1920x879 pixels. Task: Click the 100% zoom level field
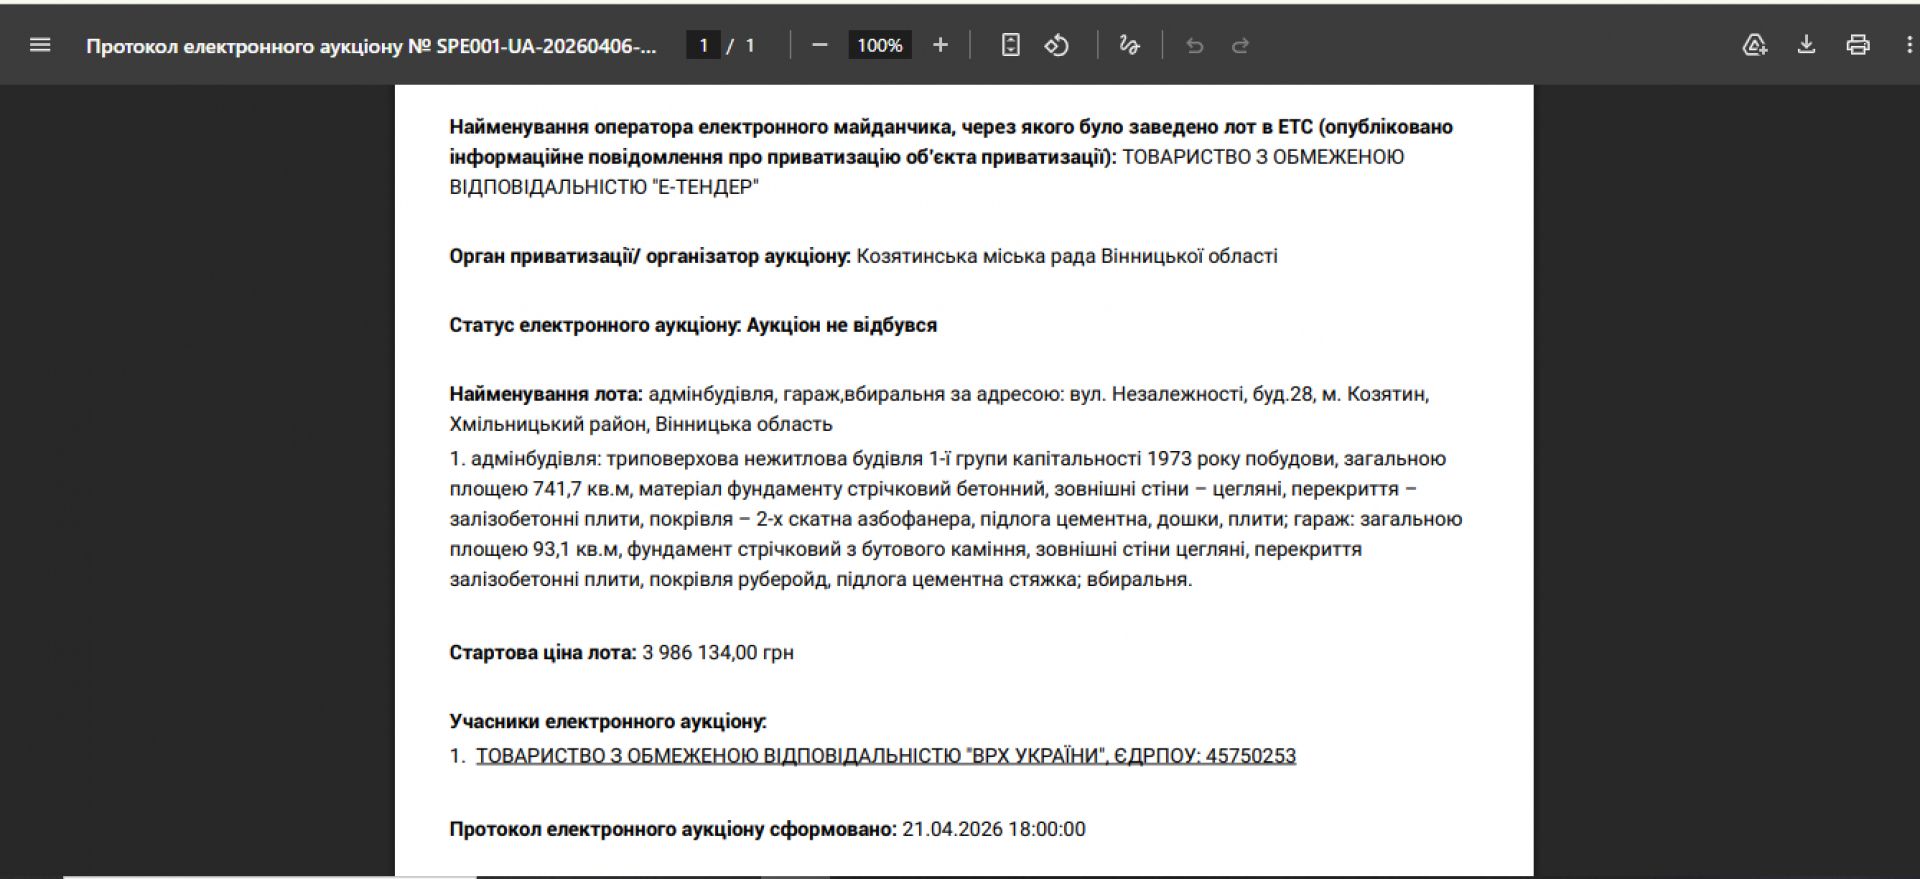point(880,45)
